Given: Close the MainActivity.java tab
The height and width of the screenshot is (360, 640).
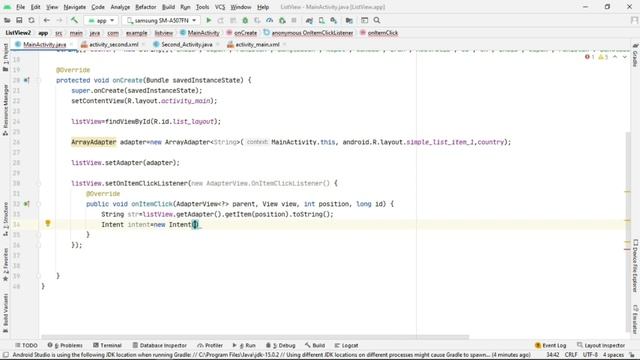Looking at the screenshot, I should click(x=71, y=44).
